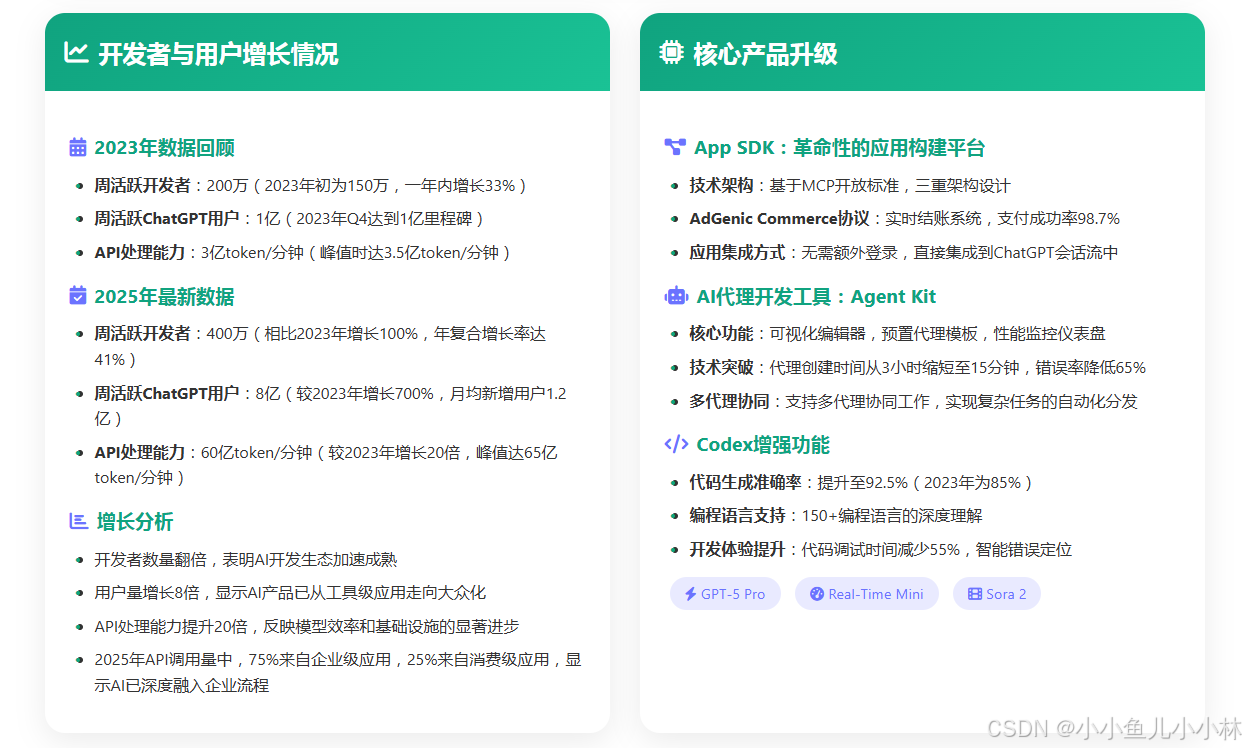1246x748 pixels.
Task: Click the robot icon beside Agent Kit heading
Action: coord(674,296)
